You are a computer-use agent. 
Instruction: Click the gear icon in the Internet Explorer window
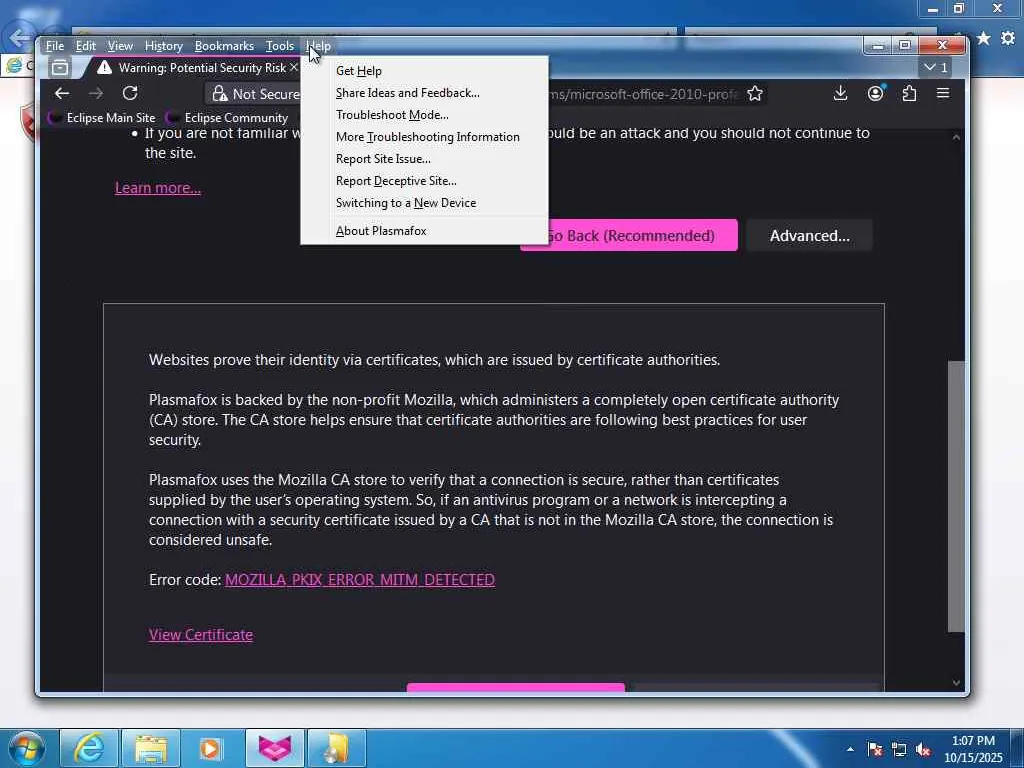pyautogui.click(x=1008, y=39)
